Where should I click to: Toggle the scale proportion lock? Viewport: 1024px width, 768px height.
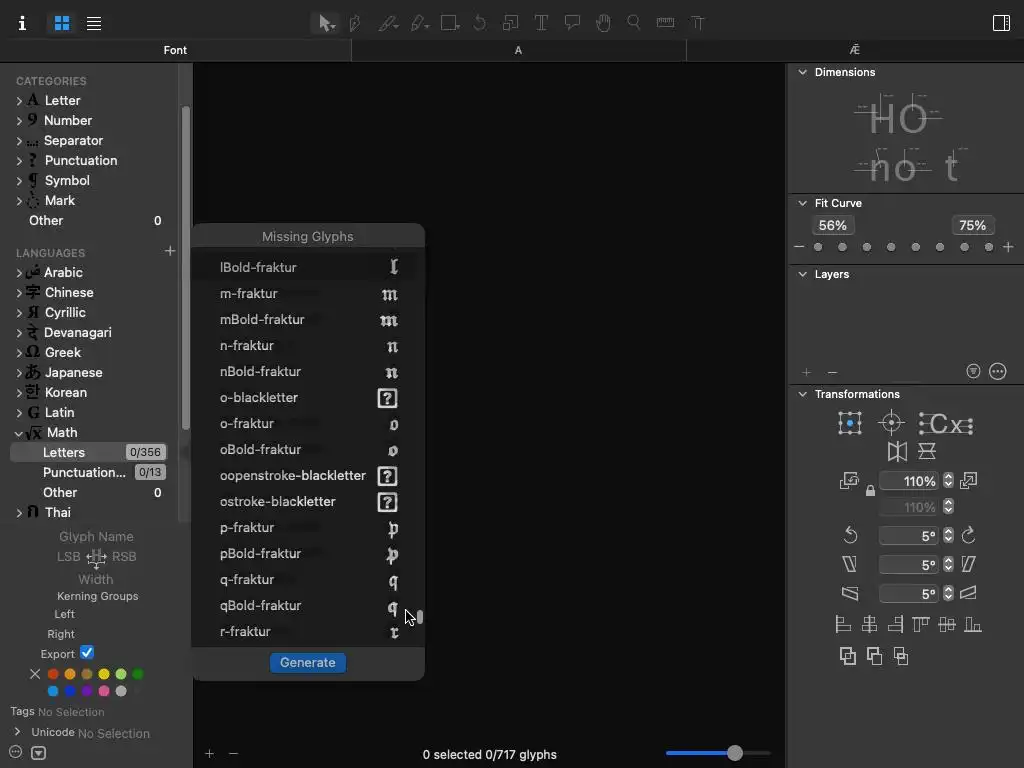point(870,490)
